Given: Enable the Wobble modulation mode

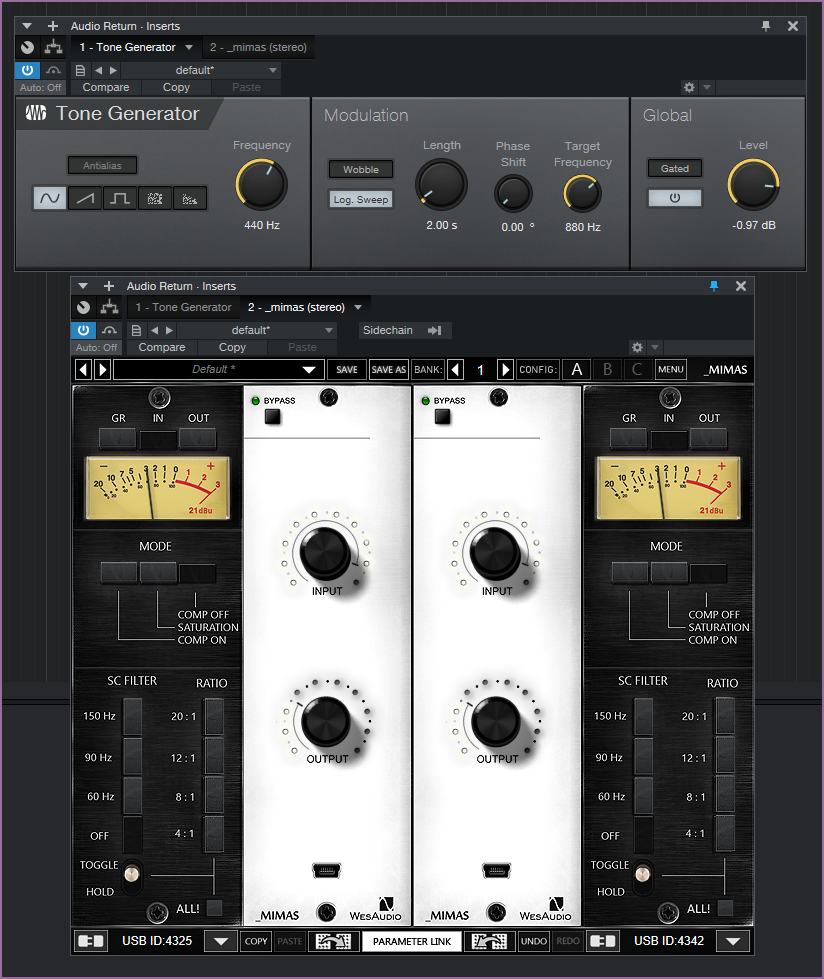Looking at the screenshot, I should (x=361, y=170).
